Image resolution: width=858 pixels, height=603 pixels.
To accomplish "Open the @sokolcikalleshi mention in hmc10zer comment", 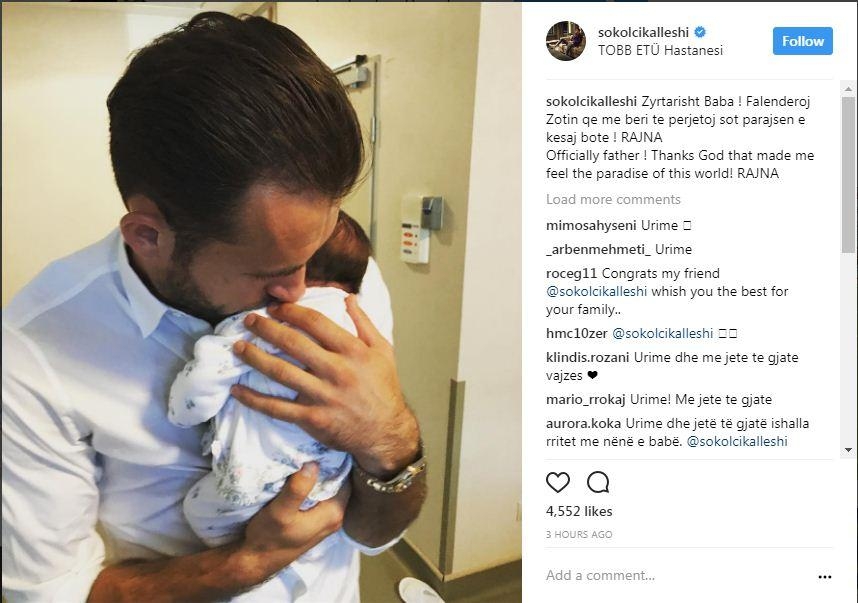I will (x=661, y=333).
